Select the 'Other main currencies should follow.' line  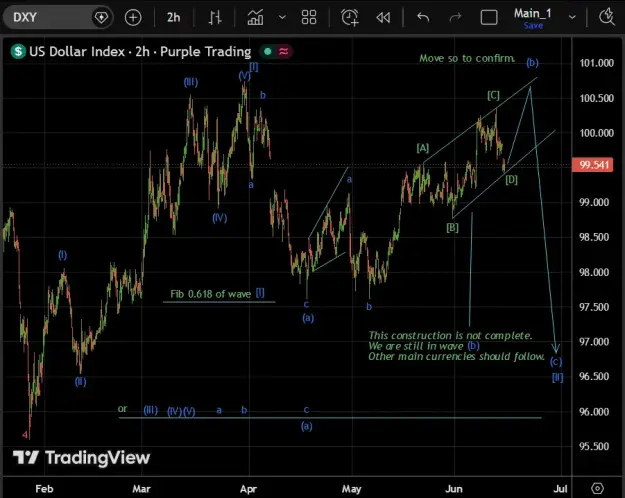[456, 356]
